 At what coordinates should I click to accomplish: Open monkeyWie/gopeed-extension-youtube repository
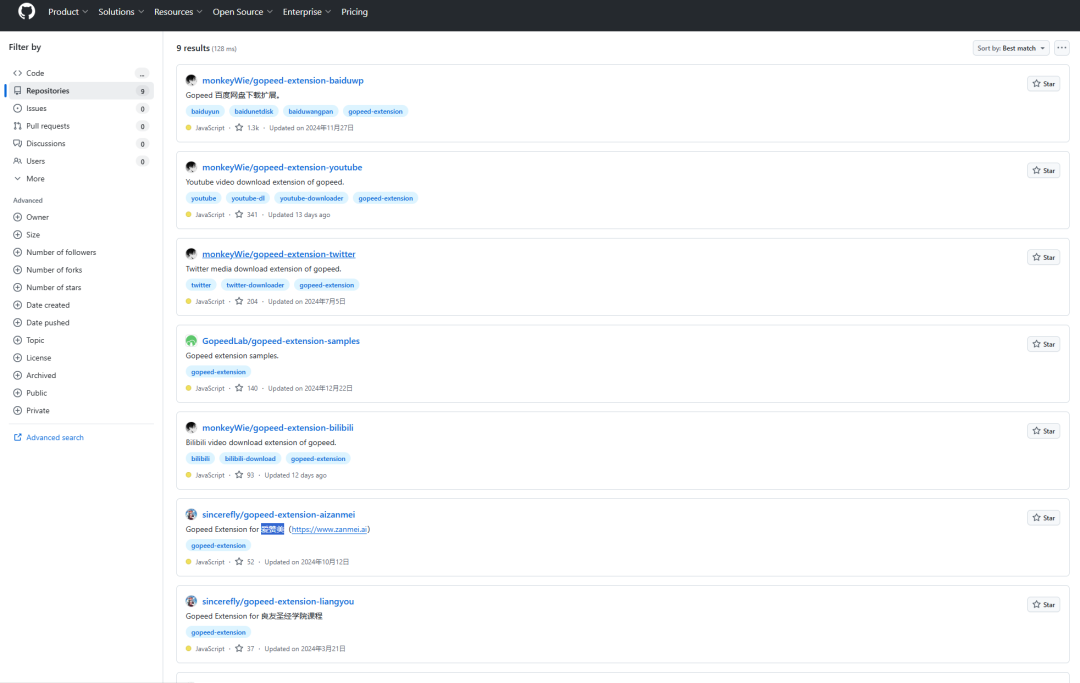tap(282, 167)
